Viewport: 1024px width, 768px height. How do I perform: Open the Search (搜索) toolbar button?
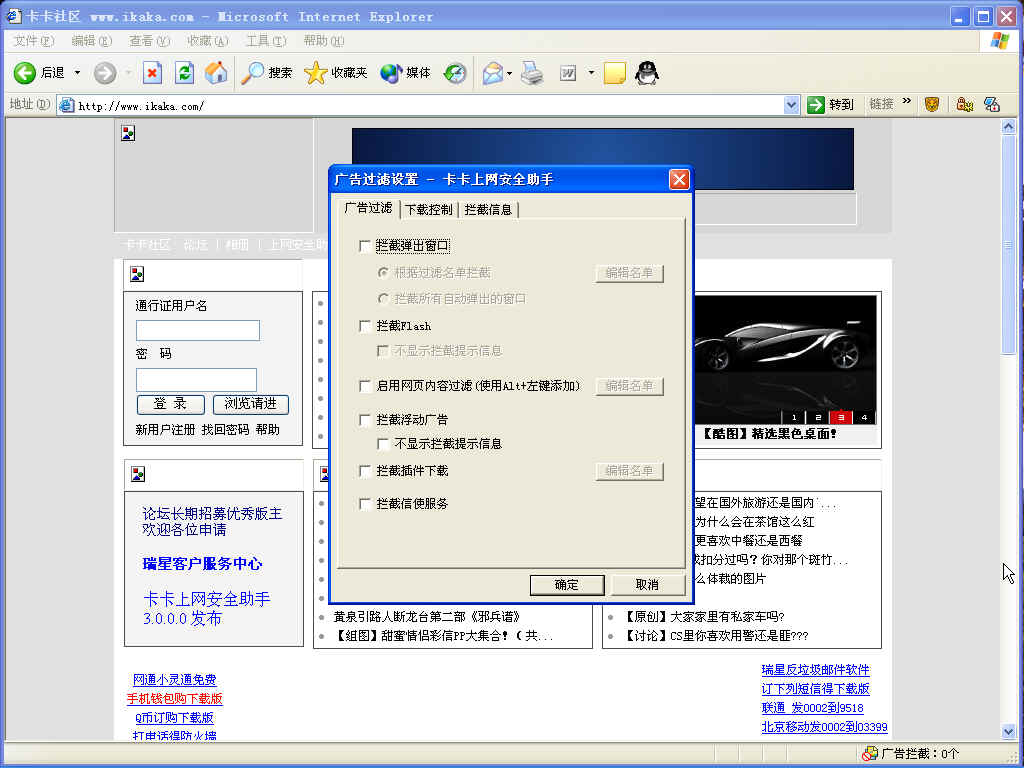coord(266,72)
